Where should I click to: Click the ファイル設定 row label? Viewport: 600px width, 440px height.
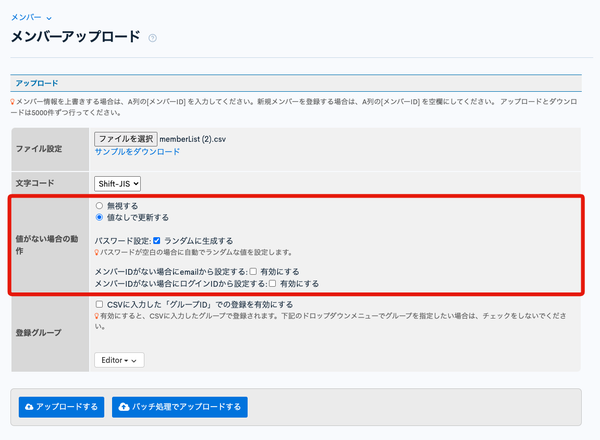click(x=39, y=149)
